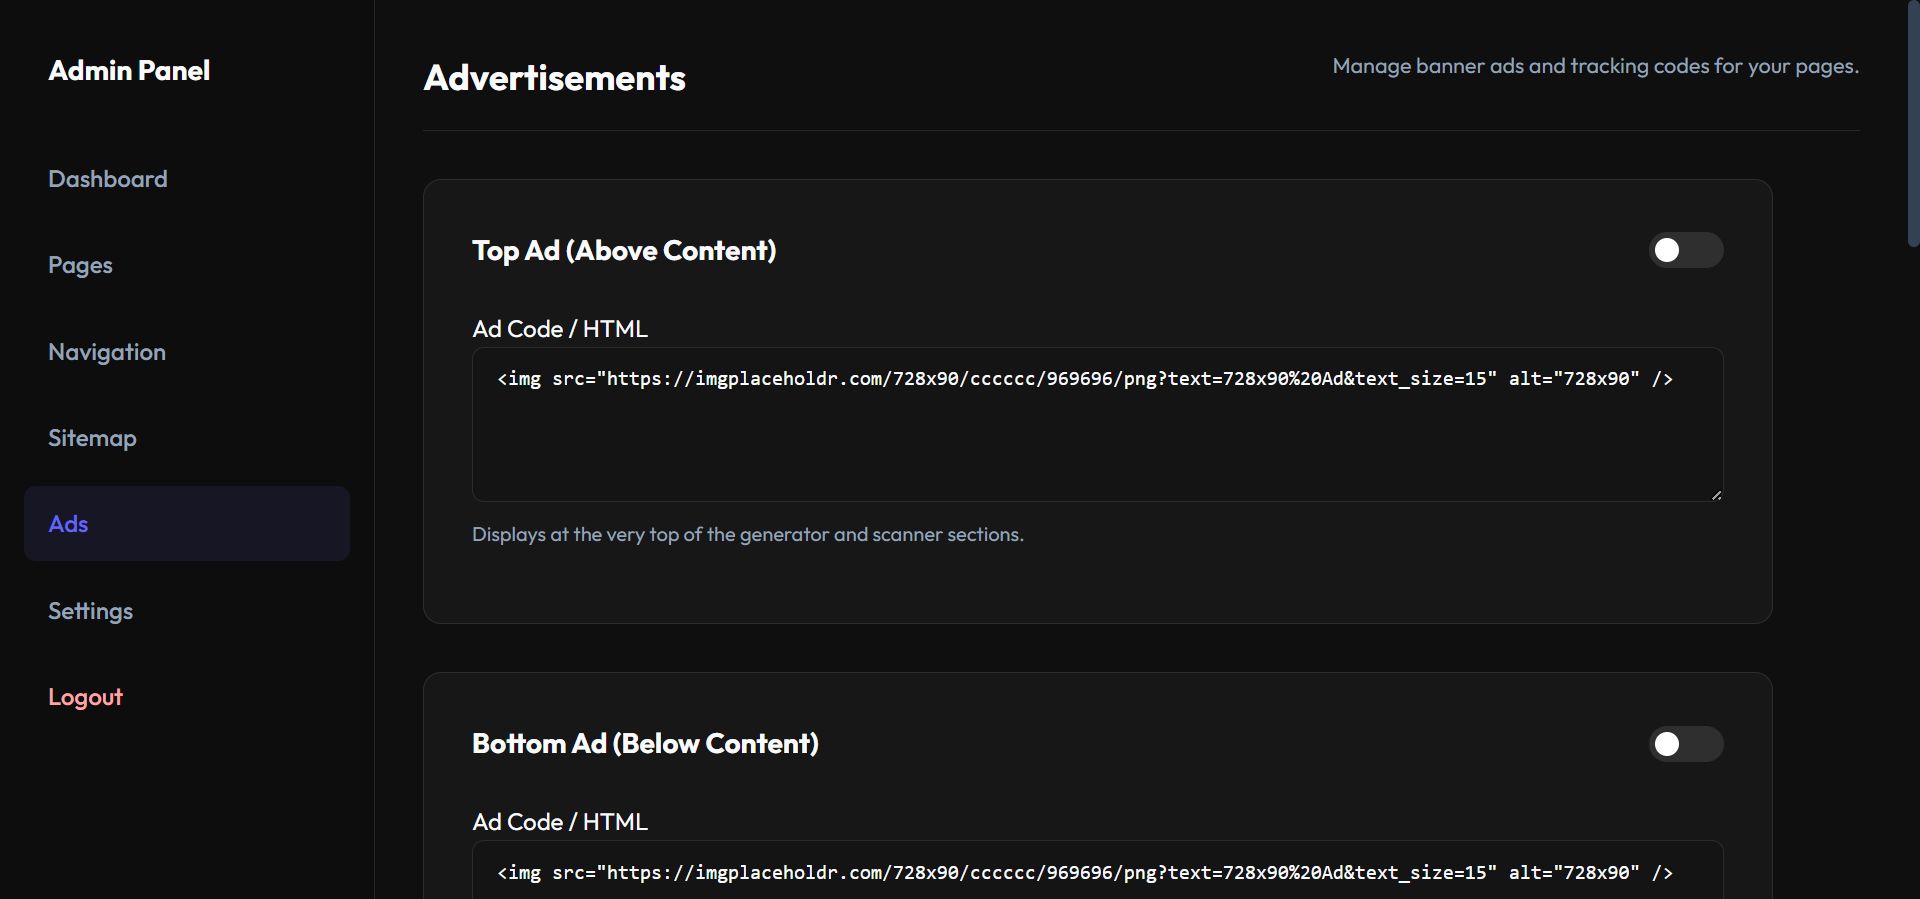Click the Admin Panel title
Viewport: 1920px width, 899px height.
pyautogui.click(x=129, y=71)
